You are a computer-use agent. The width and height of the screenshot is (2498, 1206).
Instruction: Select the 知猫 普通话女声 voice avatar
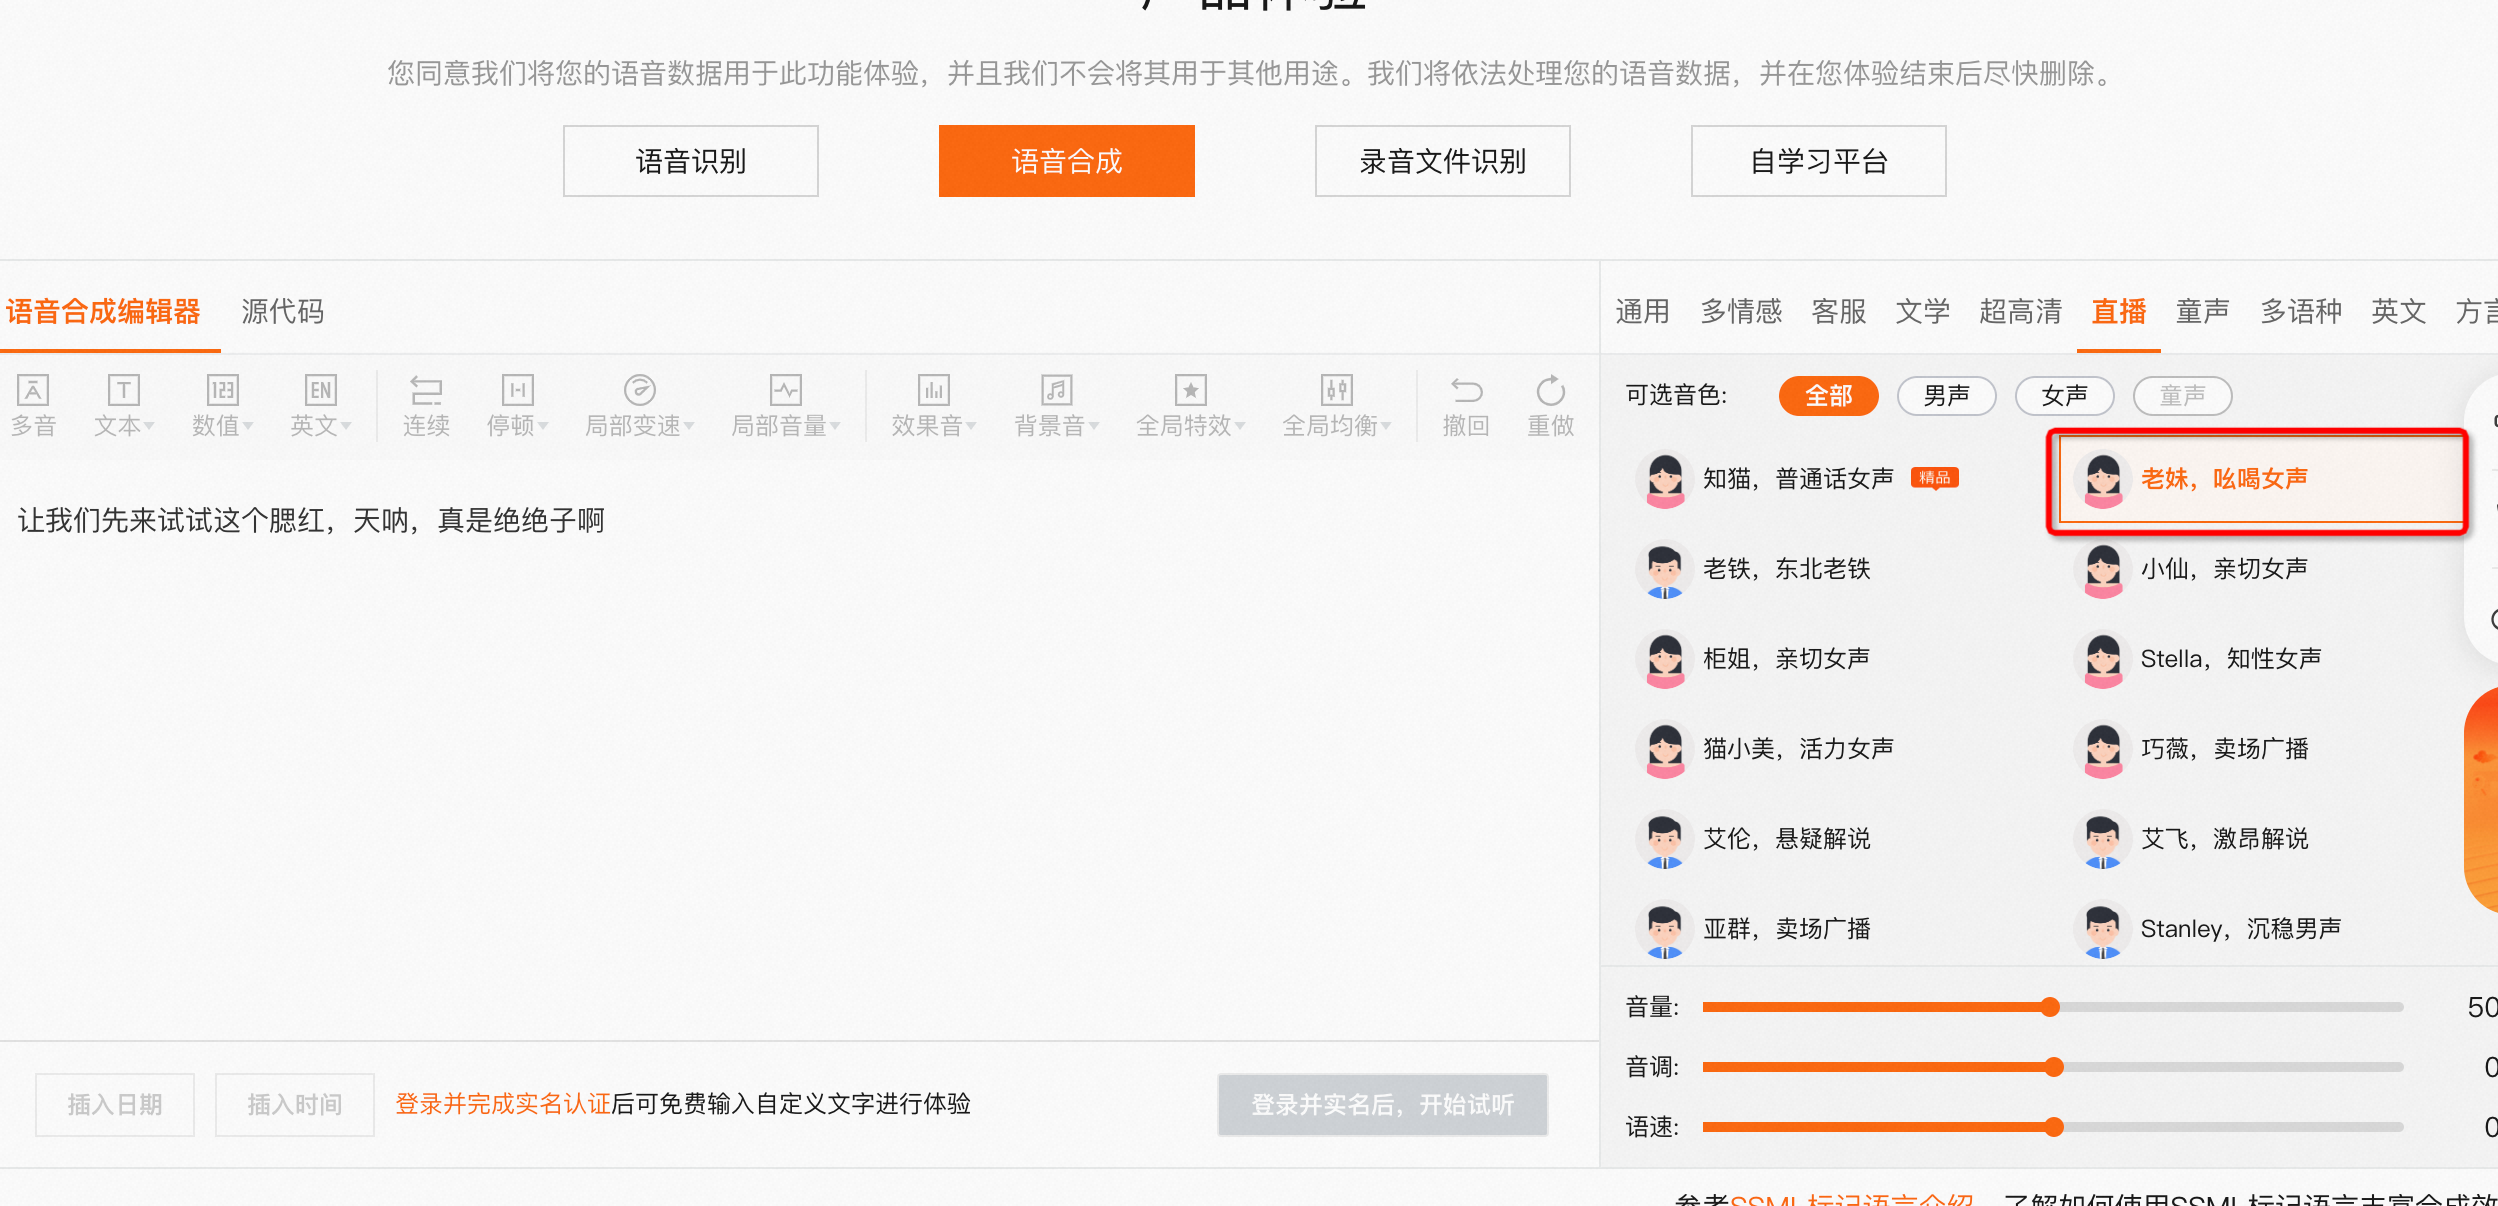point(1665,479)
